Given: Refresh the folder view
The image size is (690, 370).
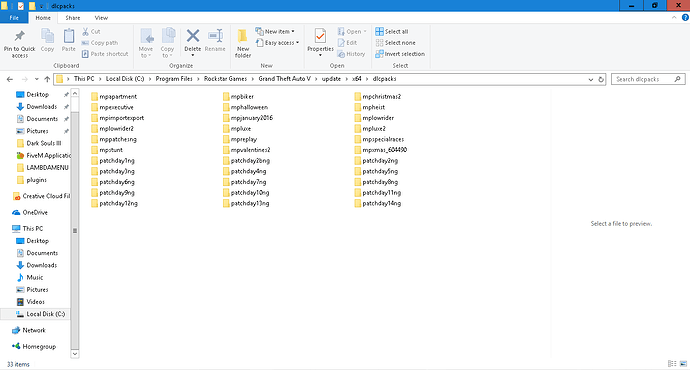Looking at the screenshot, I should [601, 79].
